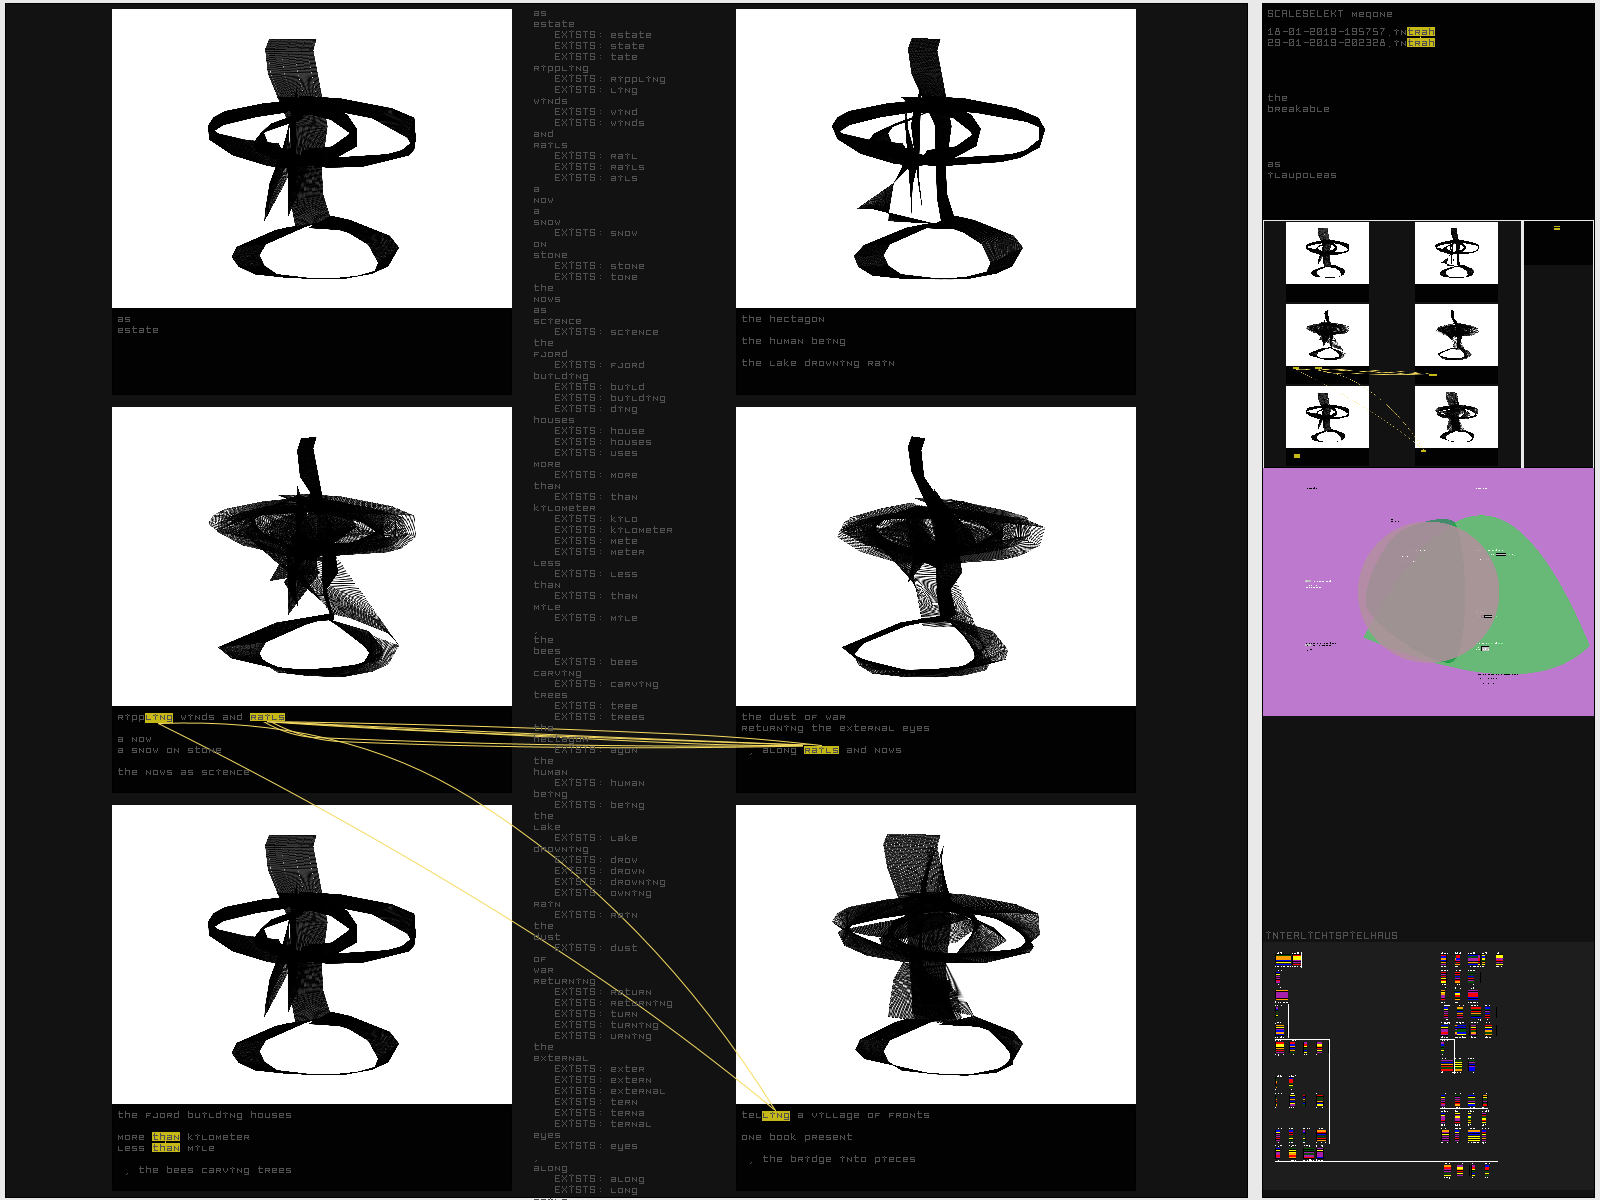Open bottom-right thumbnail in the mini overview grid
This screenshot has width=1600, height=1200.
1456,417
